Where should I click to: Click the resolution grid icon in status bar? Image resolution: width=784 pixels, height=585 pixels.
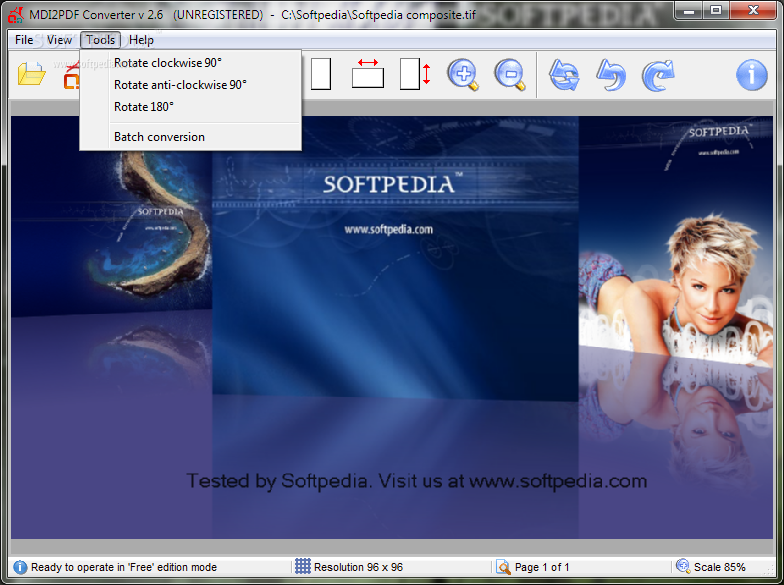point(302,566)
